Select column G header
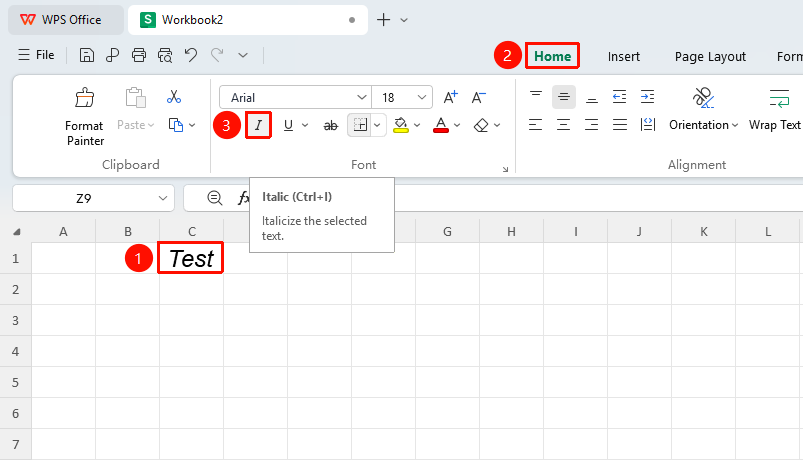The image size is (803, 460). click(447, 232)
